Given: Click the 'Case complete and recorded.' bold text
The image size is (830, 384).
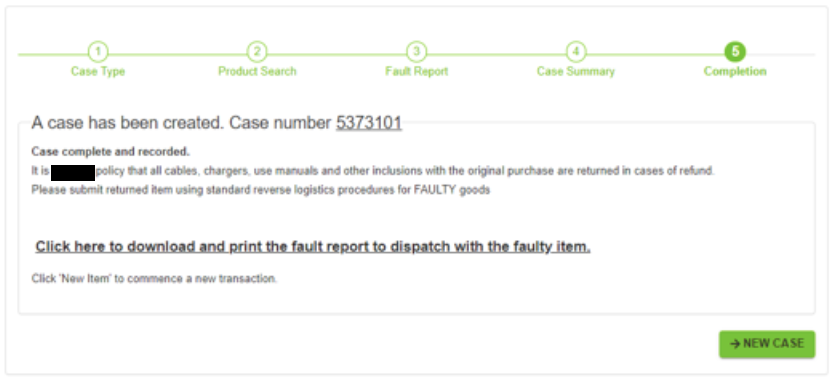Looking at the screenshot, I should pyautogui.click(x=111, y=152).
